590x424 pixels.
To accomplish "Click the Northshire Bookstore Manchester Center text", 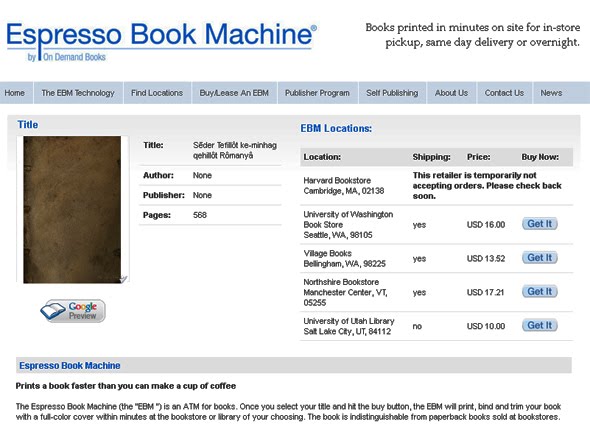I will (345, 292).
